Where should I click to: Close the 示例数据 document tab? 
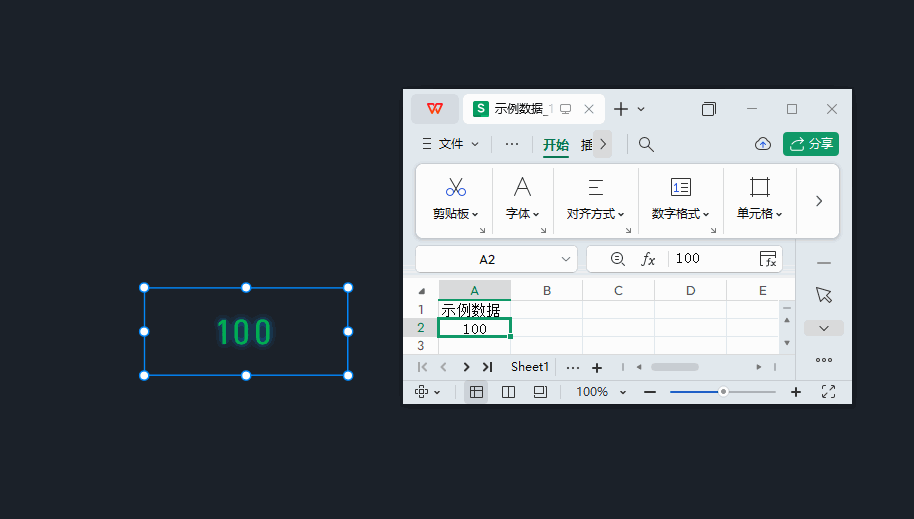tap(589, 109)
